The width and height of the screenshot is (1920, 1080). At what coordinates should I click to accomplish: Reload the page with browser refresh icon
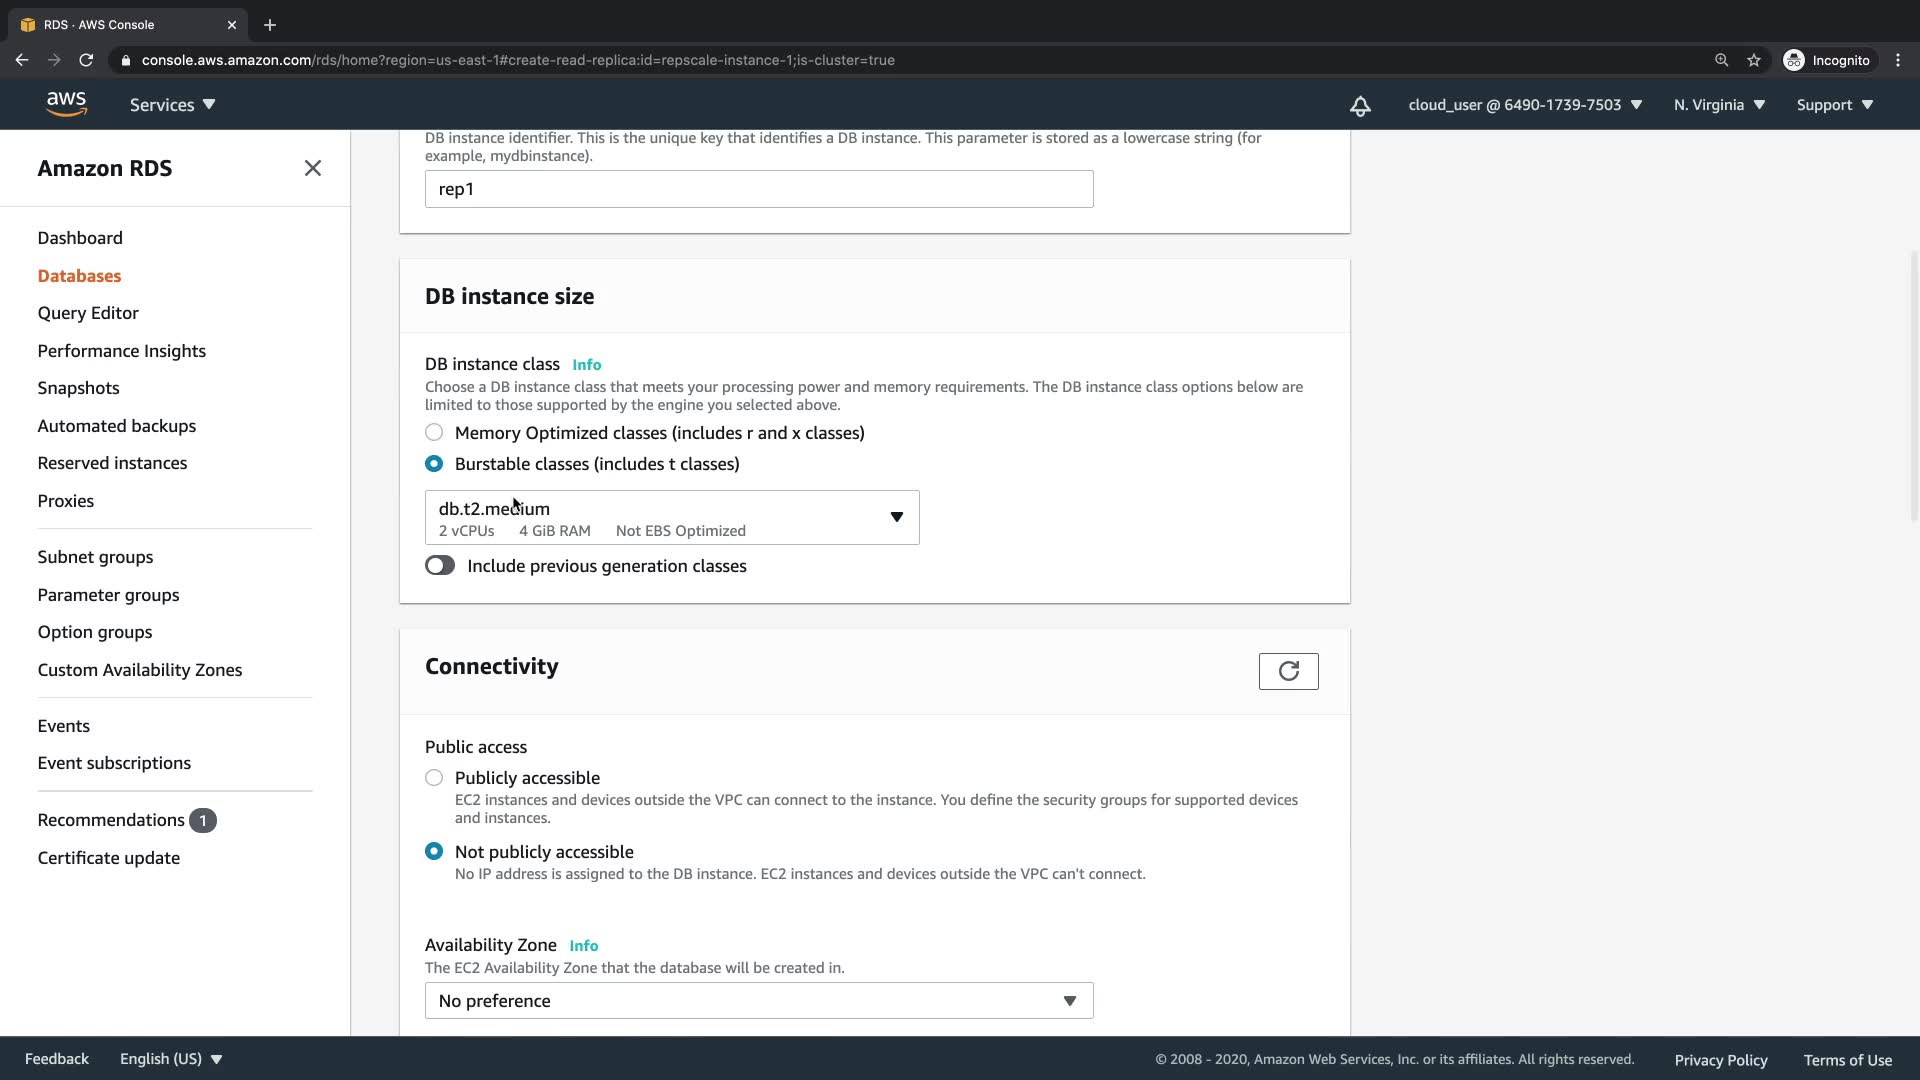(86, 60)
